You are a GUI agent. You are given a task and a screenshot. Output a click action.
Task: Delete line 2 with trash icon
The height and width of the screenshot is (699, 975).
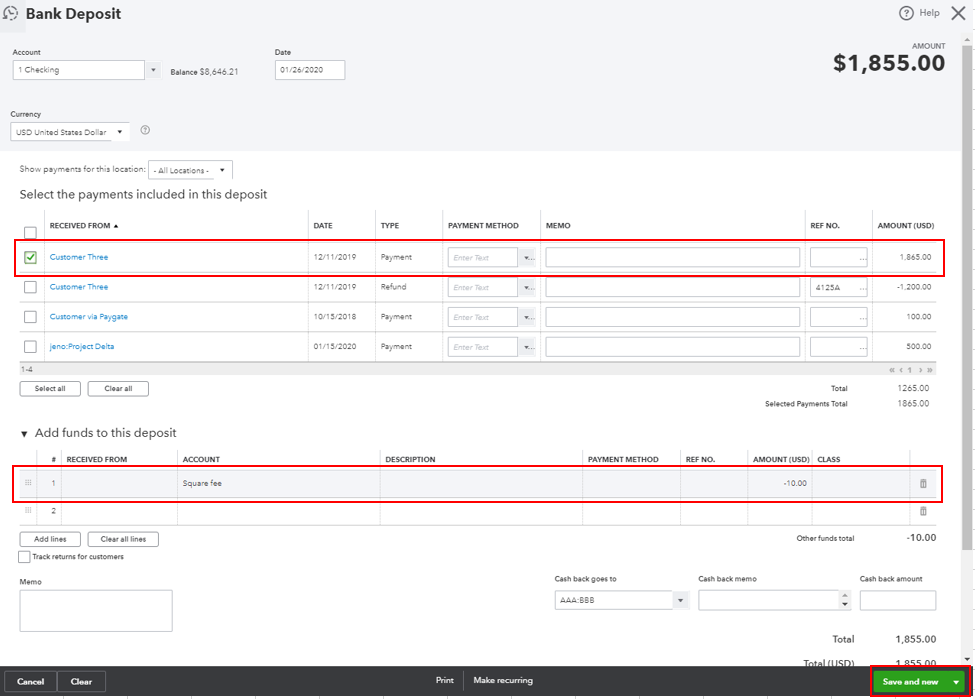(923, 511)
